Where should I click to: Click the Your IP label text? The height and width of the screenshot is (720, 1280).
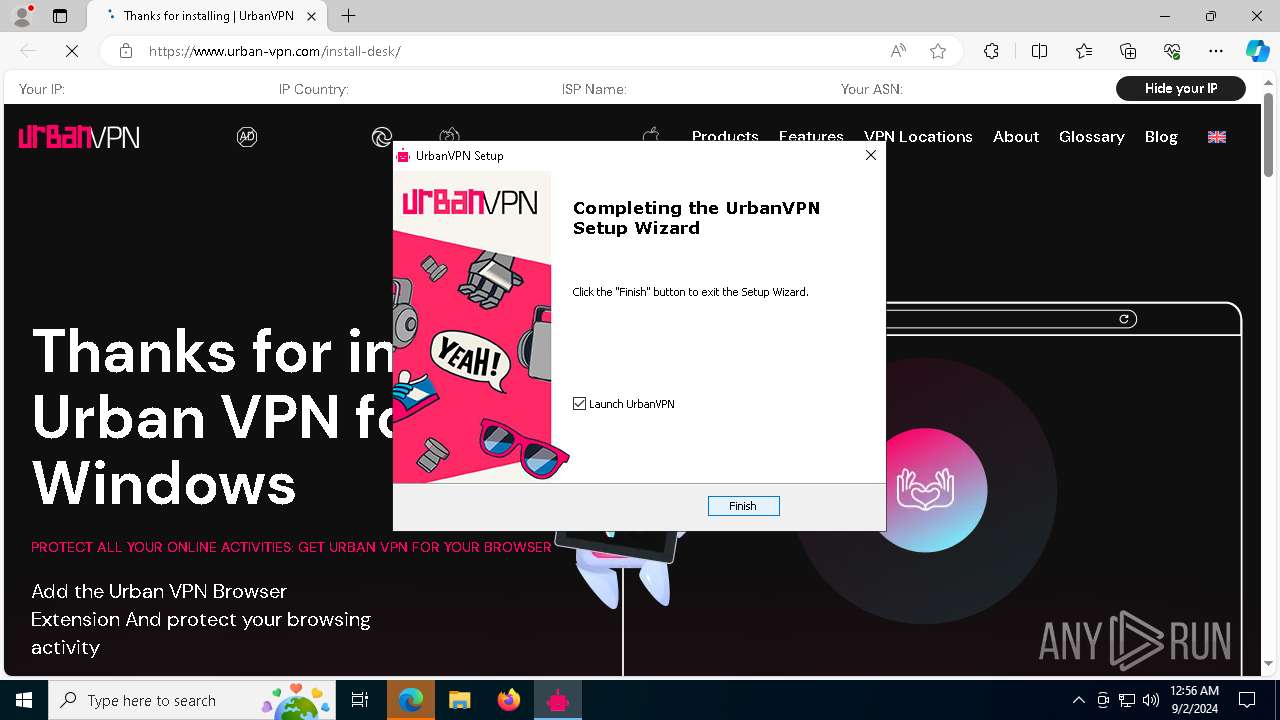coord(42,89)
